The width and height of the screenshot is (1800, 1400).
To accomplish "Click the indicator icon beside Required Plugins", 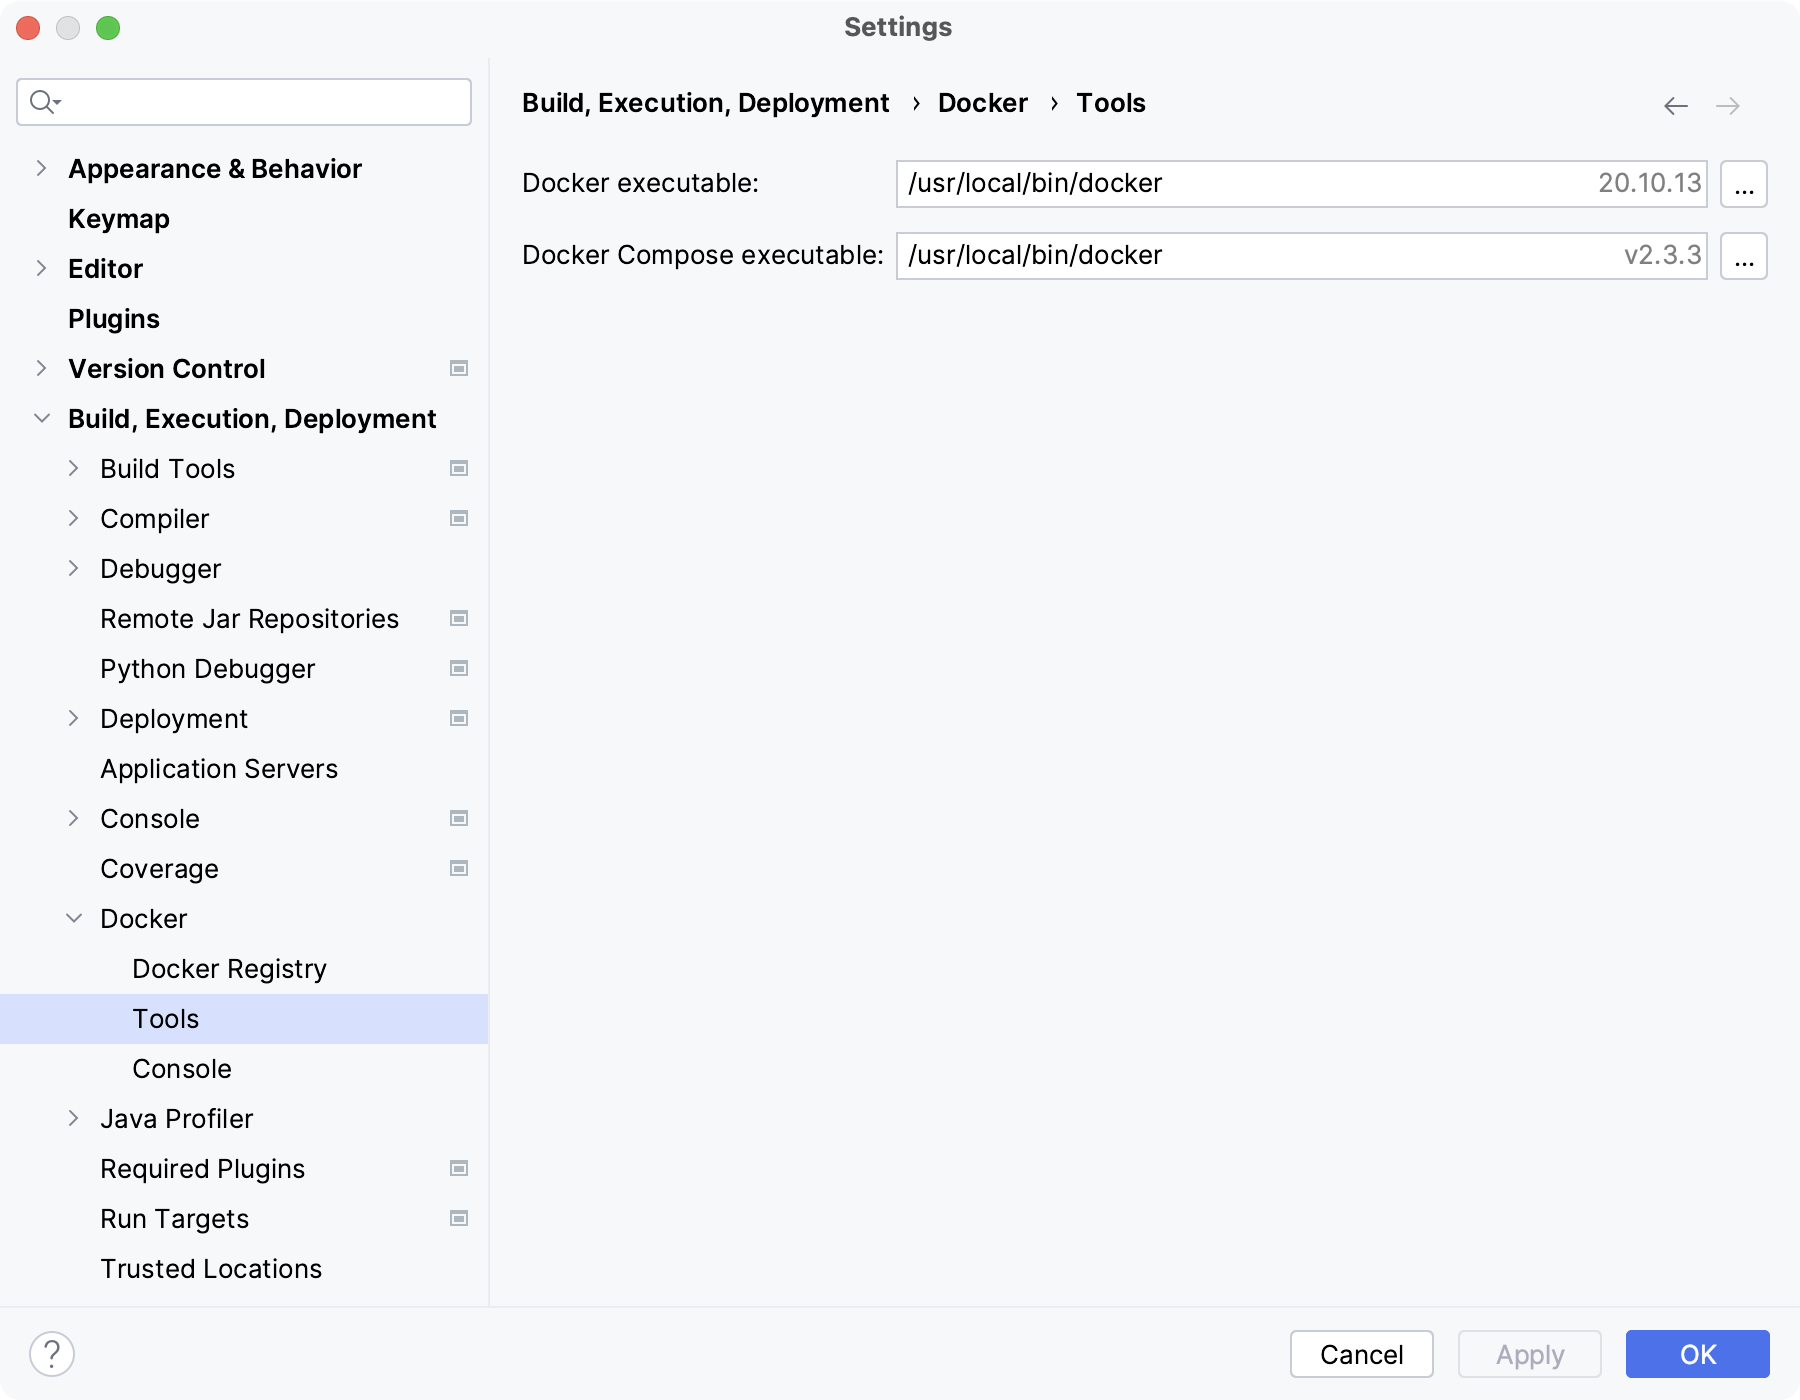I will coord(458,1168).
